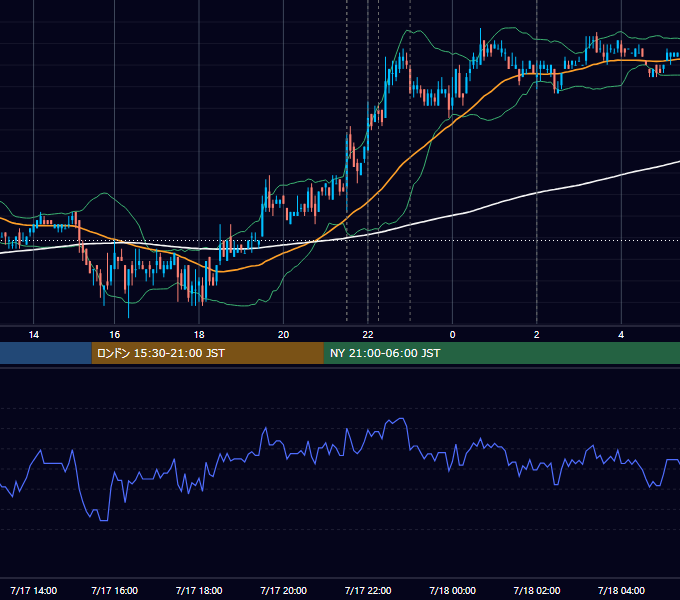The image size is (680, 600).
Task: Click the 7/17 18:00 time label
Action: coord(199,590)
